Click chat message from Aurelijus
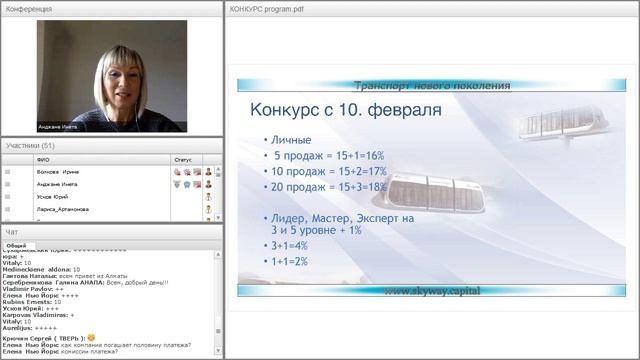The height and width of the screenshot is (360, 640). pyautogui.click(x=29, y=328)
